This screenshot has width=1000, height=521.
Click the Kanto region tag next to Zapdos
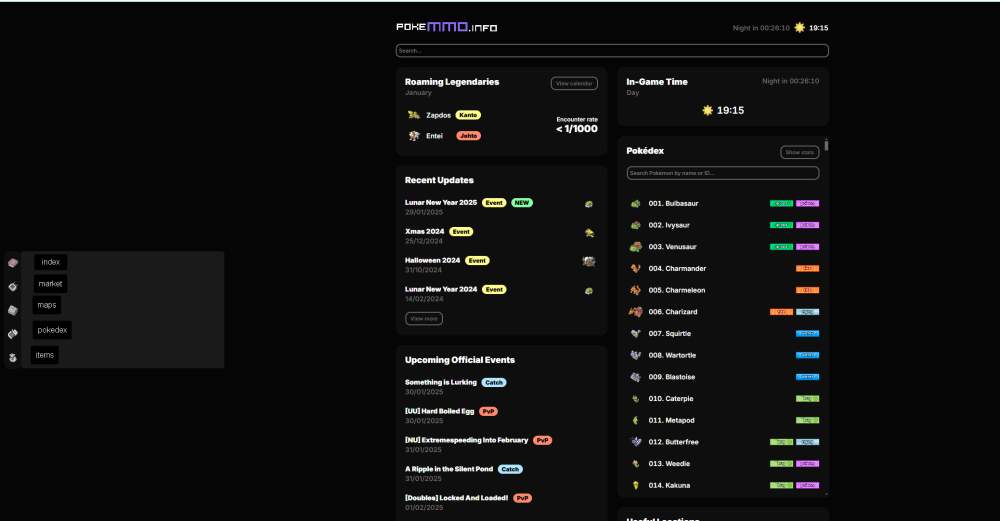468,115
